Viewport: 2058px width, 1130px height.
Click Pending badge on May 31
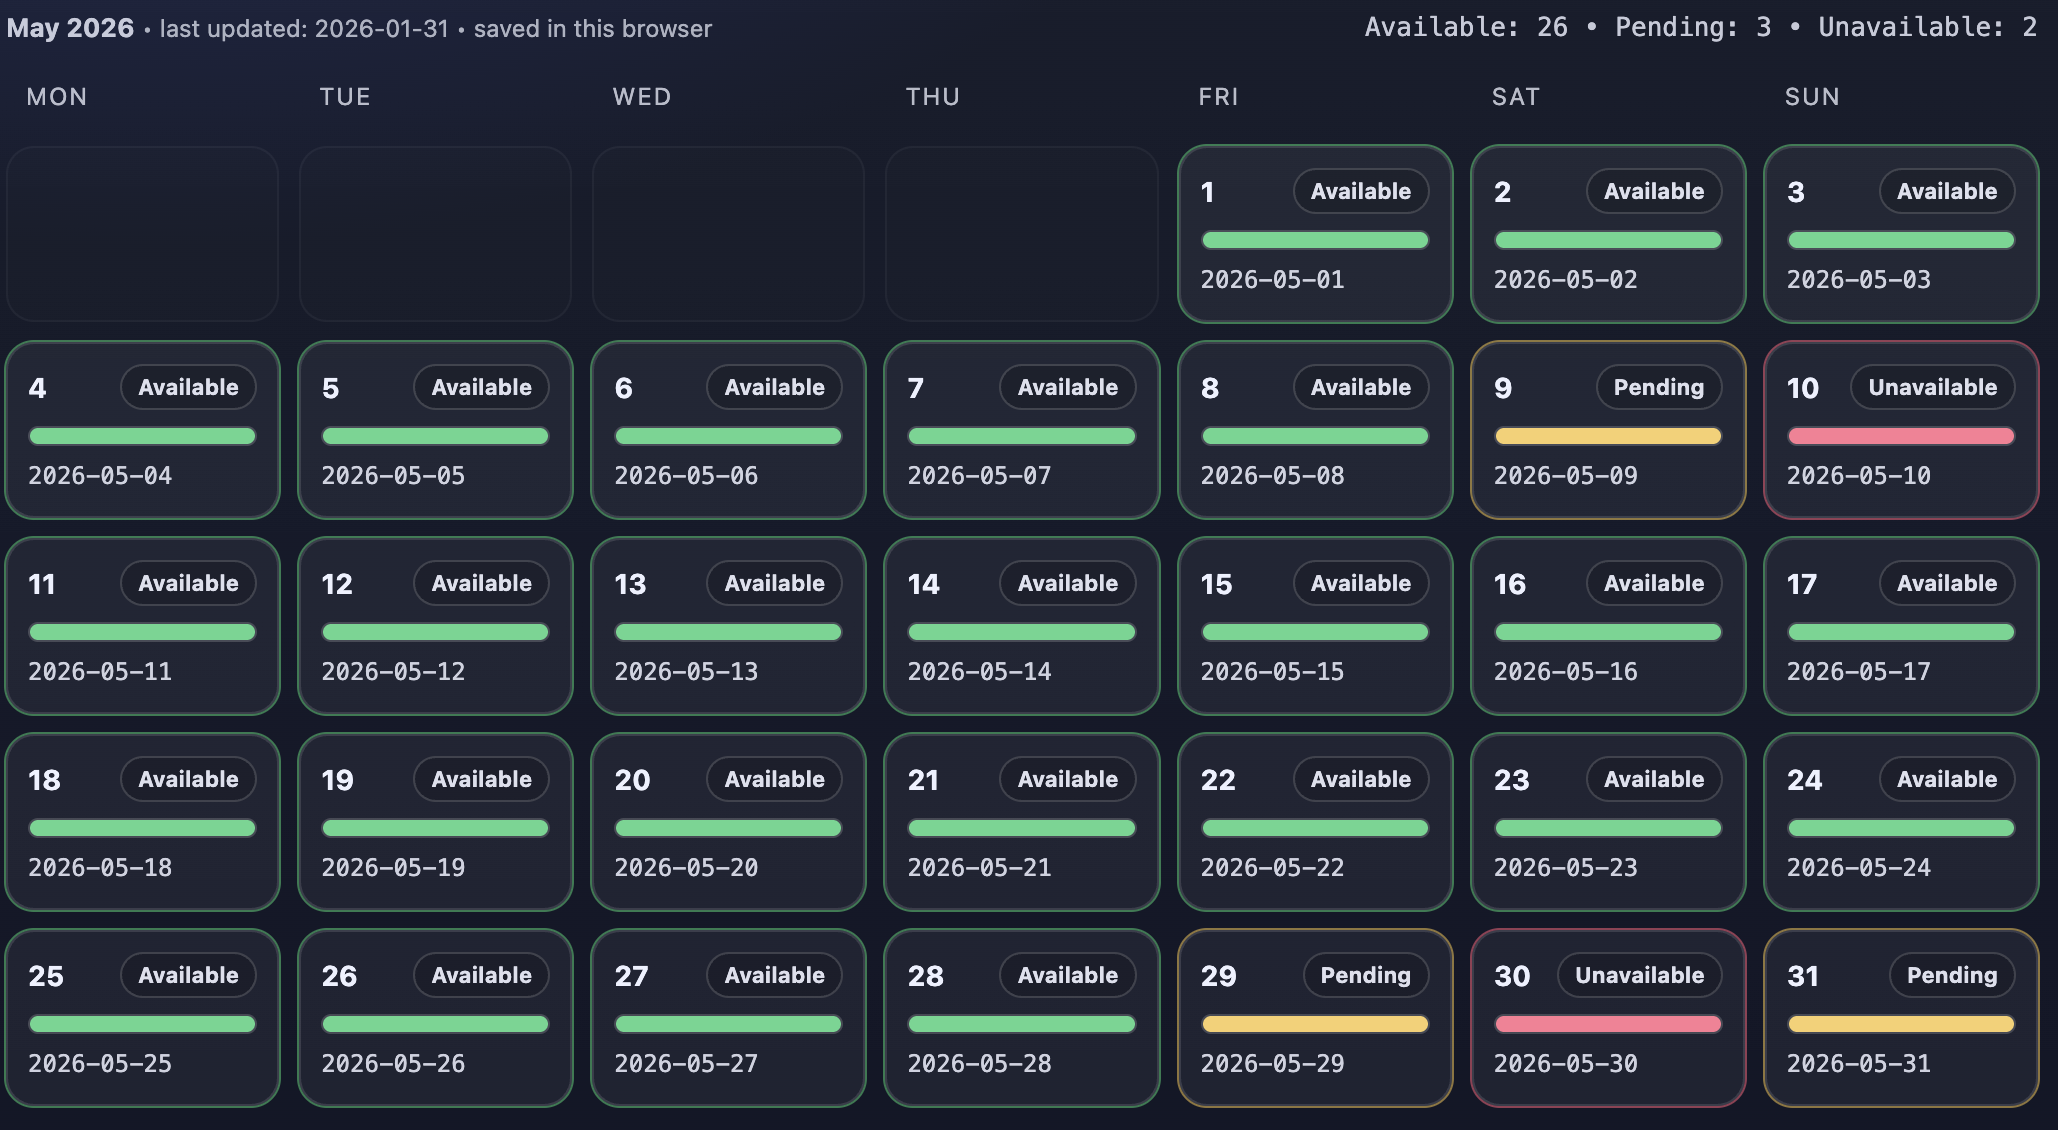click(x=1951, y=975)
